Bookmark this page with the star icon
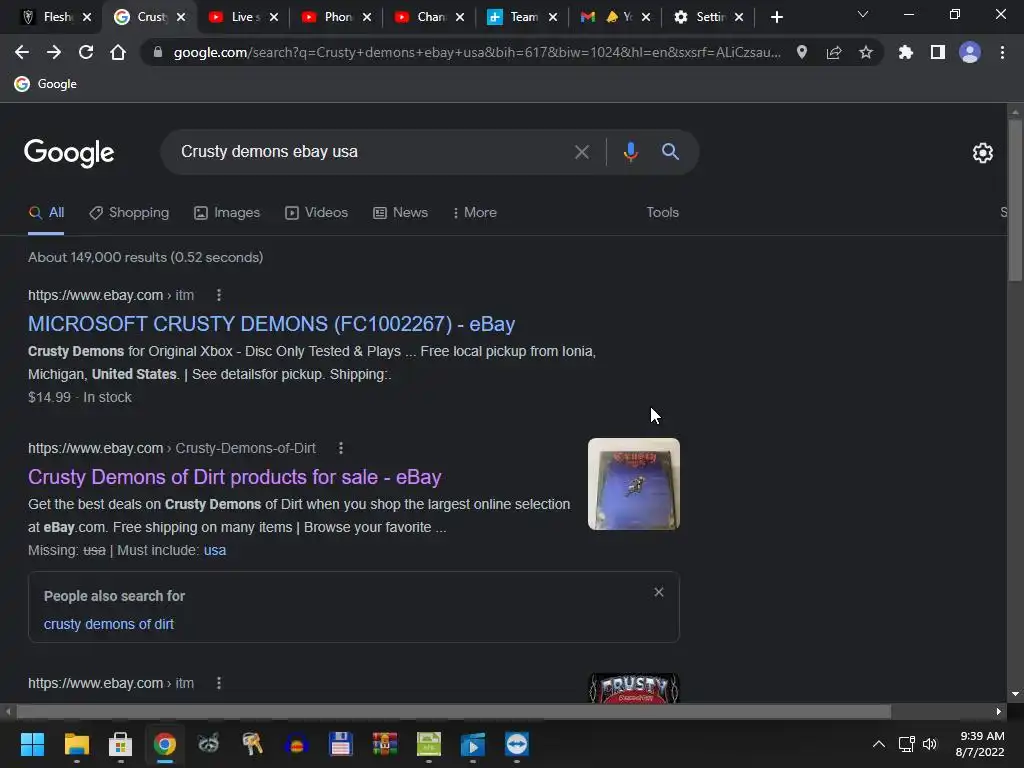This screenshot has width=1024, height=768. pyautogui.click(x=866, y=52)
